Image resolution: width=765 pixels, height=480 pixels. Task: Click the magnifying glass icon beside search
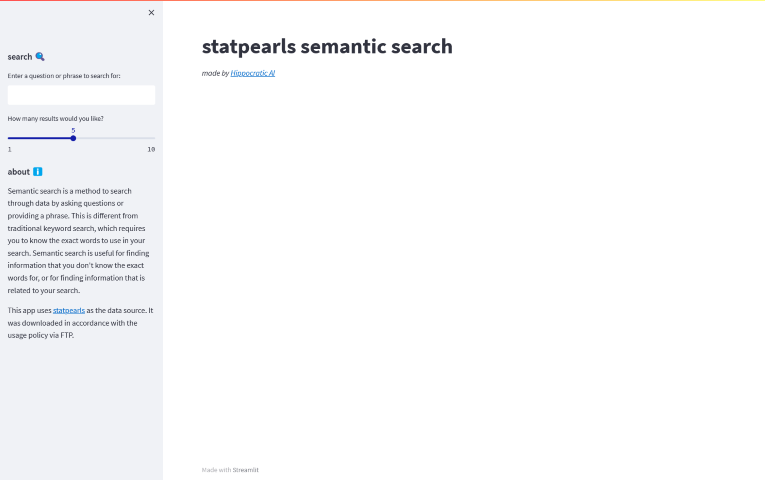40,57
